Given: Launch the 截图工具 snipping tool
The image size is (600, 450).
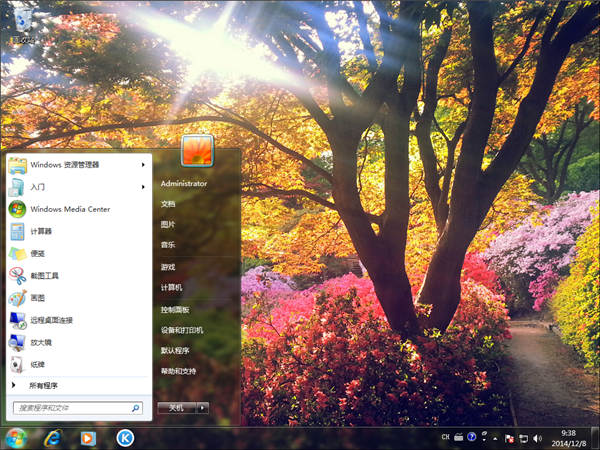Looking at the screenshot, I should pos(78,276).
